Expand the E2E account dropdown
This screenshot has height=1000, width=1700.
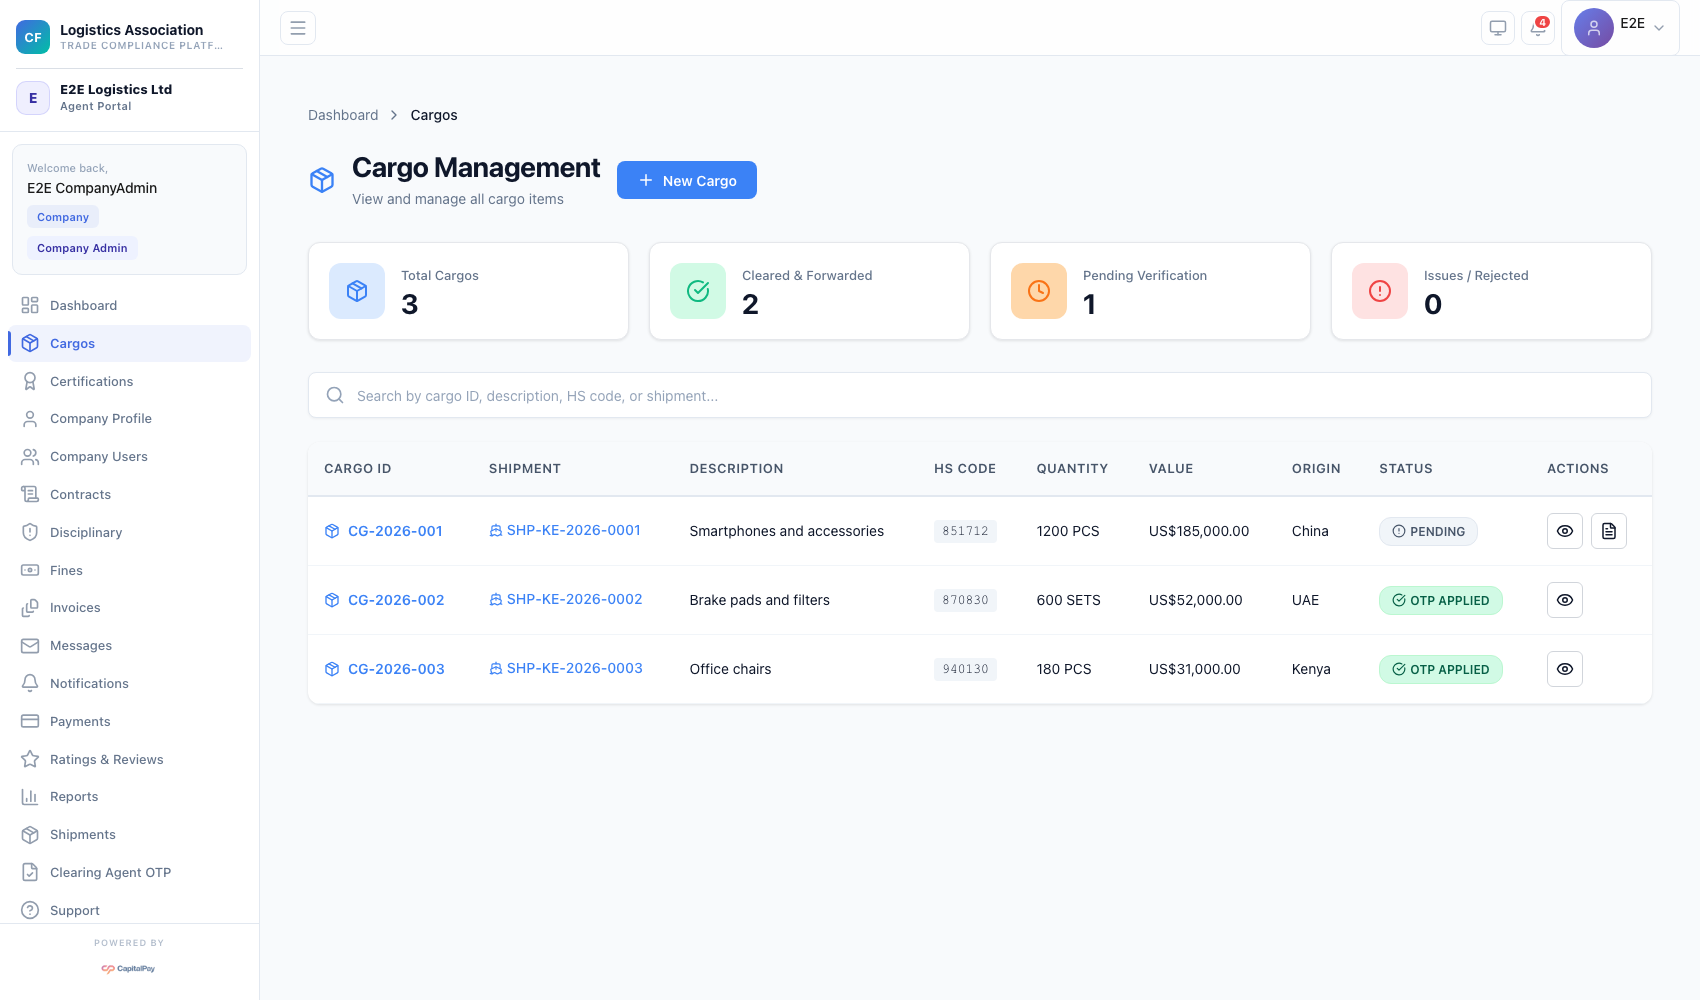[x=1620, y=24]
